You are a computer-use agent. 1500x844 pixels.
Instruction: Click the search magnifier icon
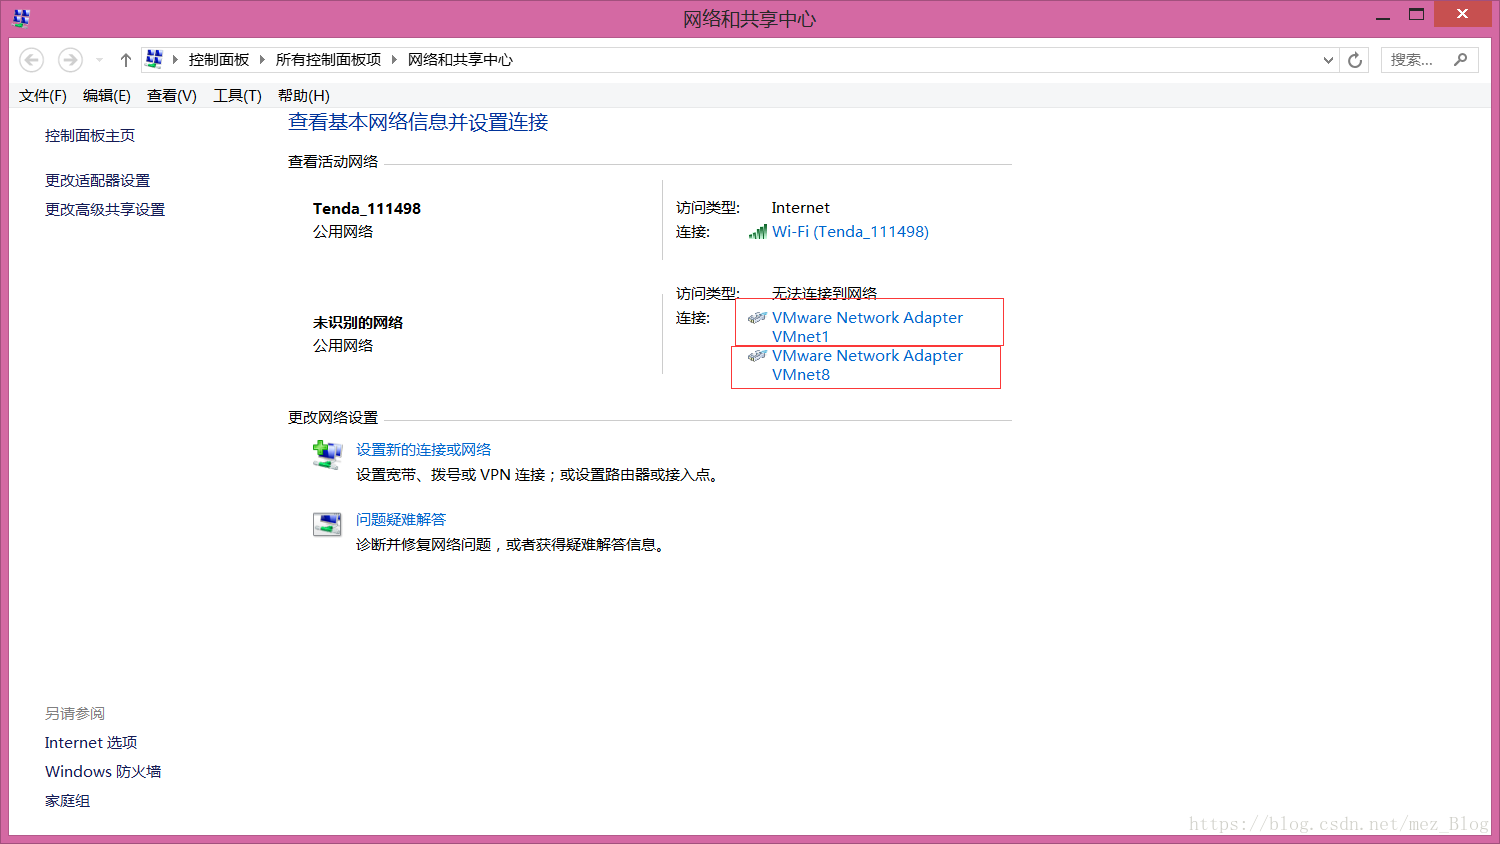[1461, 60]
